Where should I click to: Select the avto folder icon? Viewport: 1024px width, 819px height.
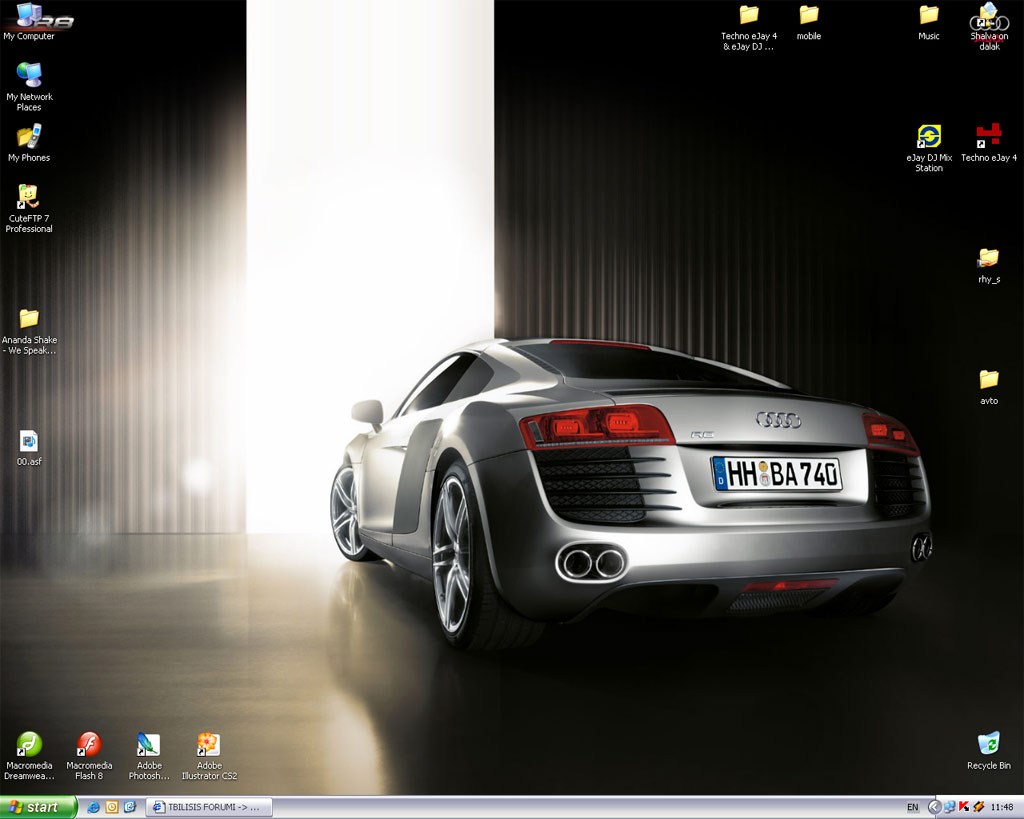(989, 387)
